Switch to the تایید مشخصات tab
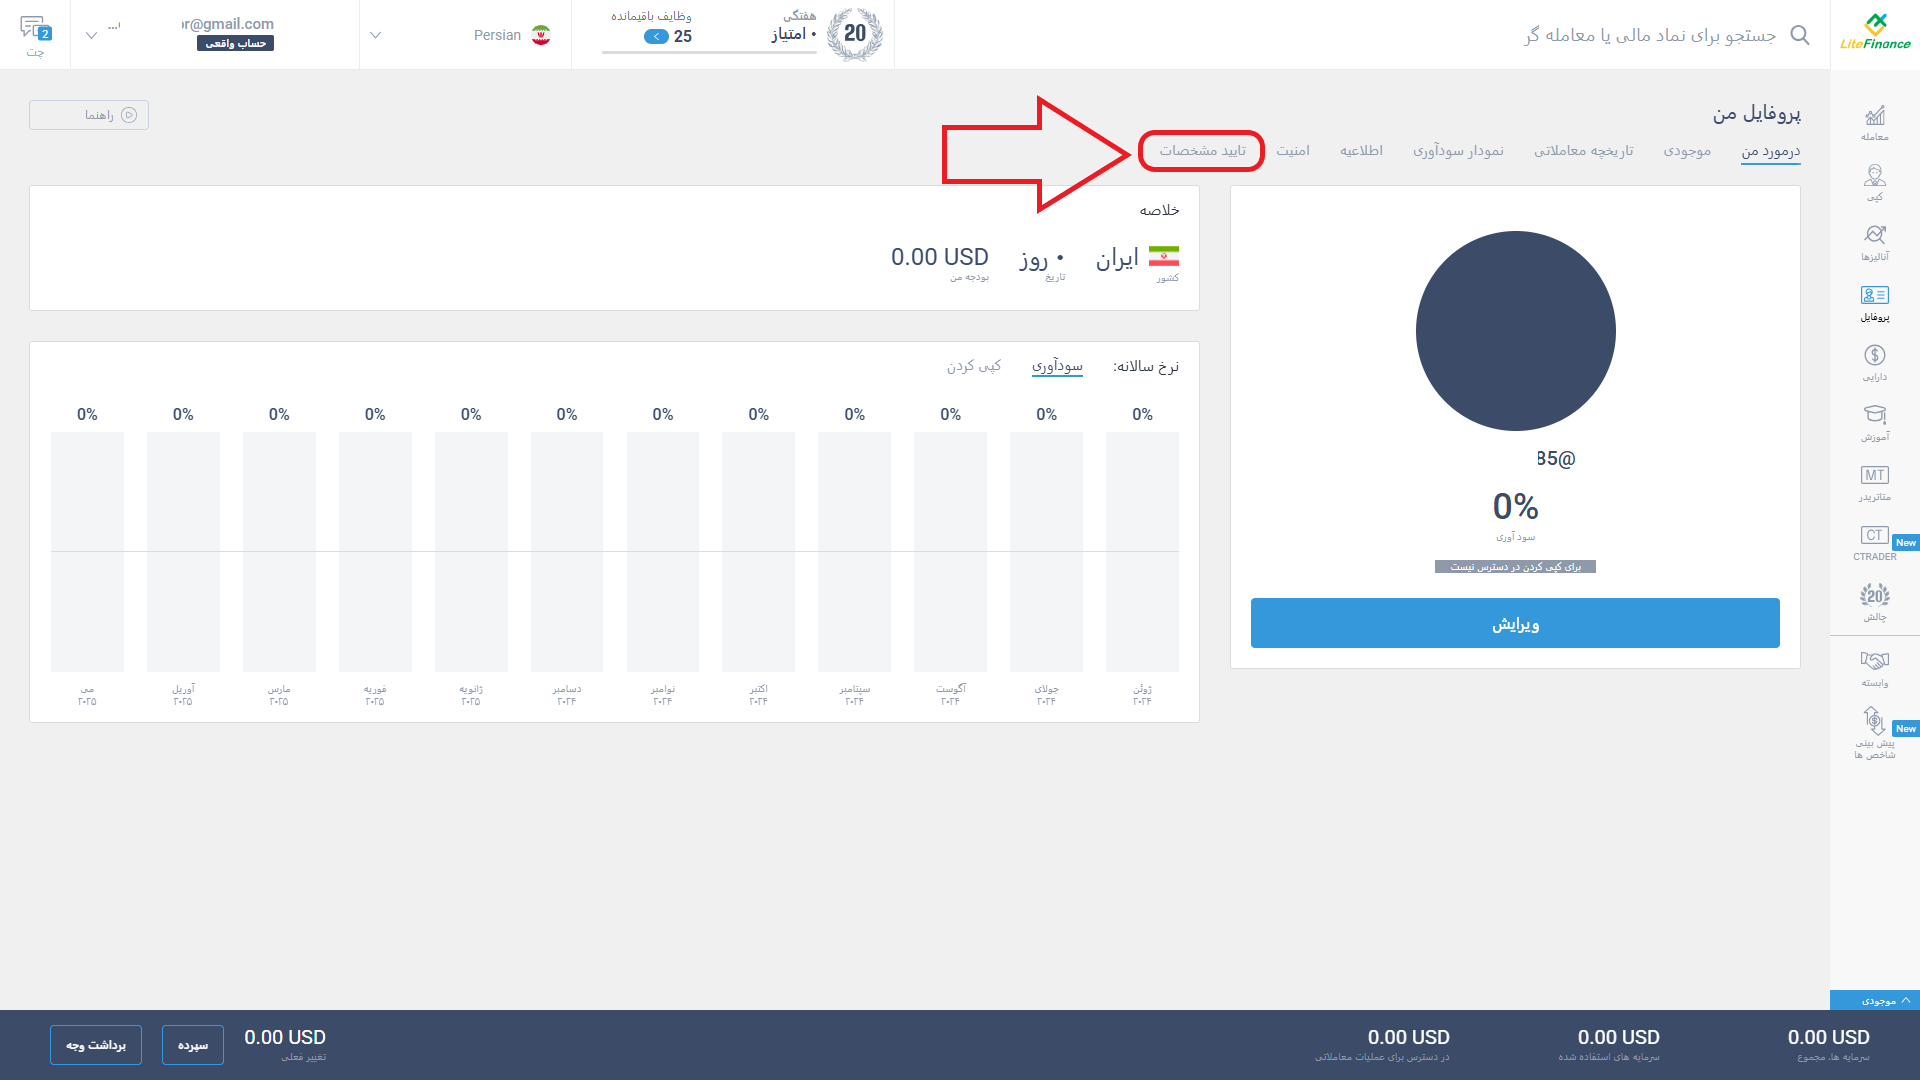Viewport: 1920px width, 1080px height. tap(1202, 151)
